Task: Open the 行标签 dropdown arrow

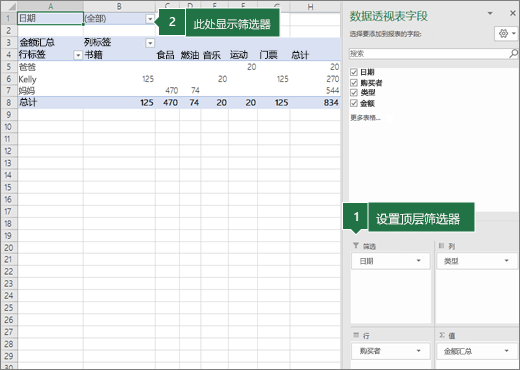Action: pos(78,55)
